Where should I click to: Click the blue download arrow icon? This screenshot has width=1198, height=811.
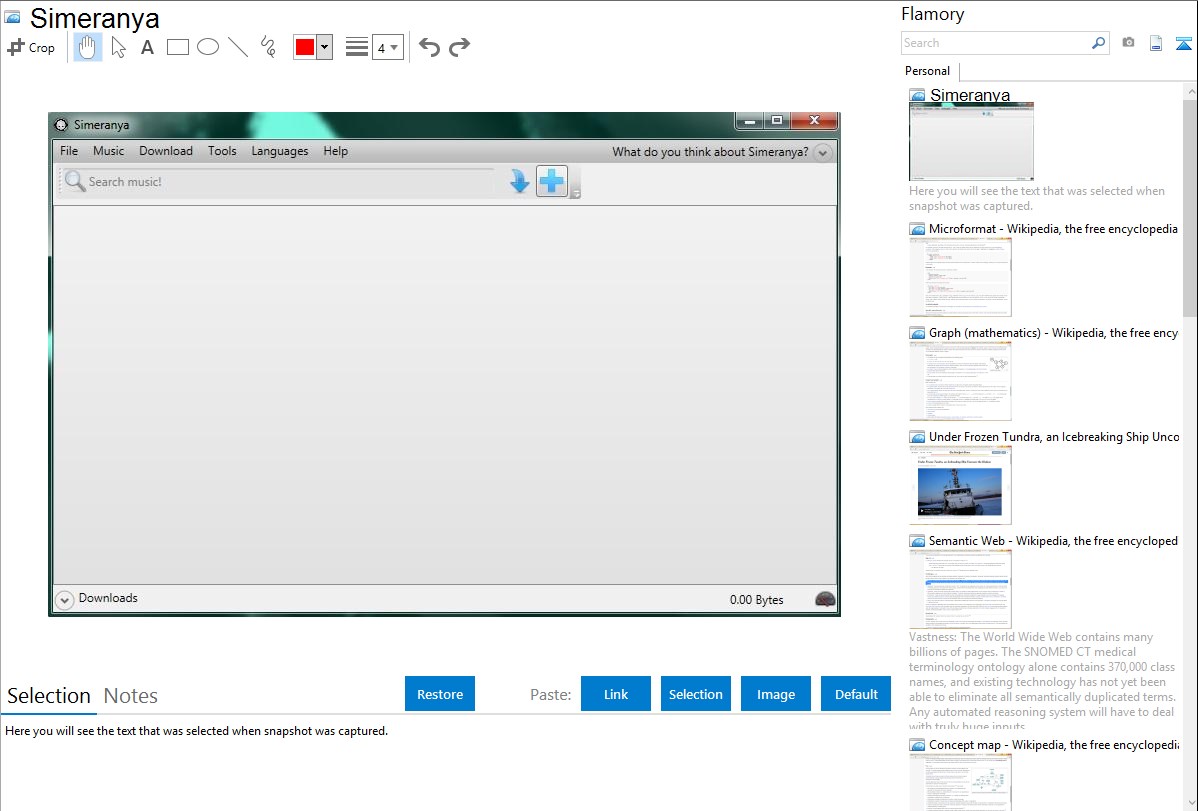click(520, 182)
